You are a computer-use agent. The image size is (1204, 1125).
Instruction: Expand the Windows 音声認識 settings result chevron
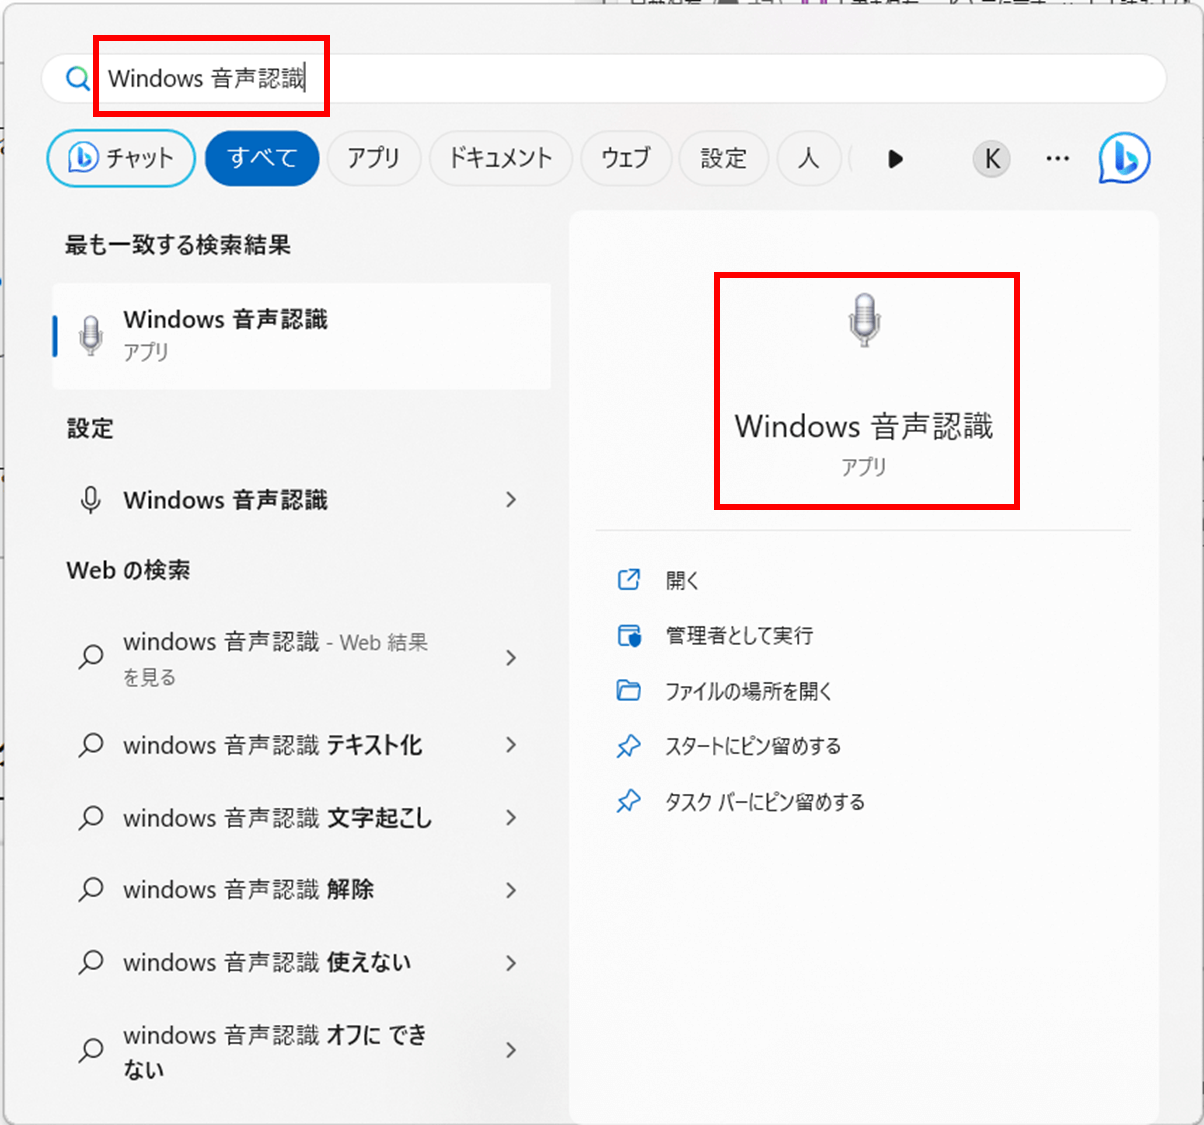(511, 499)
